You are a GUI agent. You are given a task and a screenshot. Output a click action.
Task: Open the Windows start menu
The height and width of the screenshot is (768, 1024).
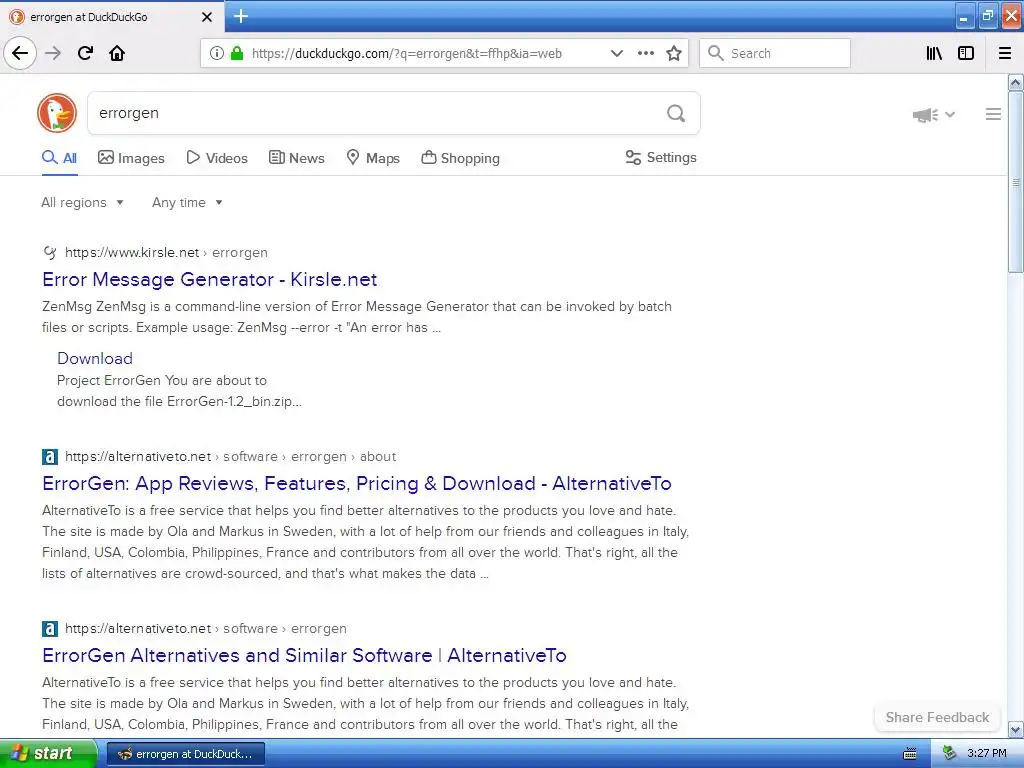coord(48,754)
